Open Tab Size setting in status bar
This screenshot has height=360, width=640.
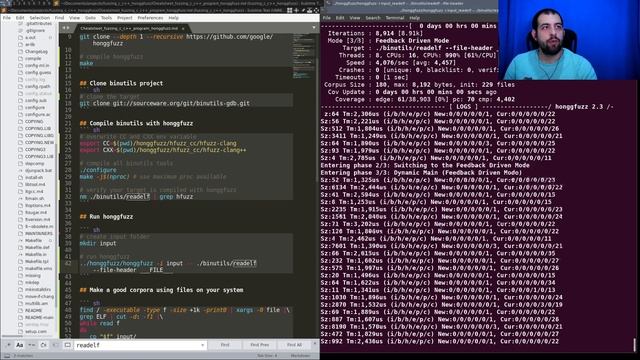(268, 356)
